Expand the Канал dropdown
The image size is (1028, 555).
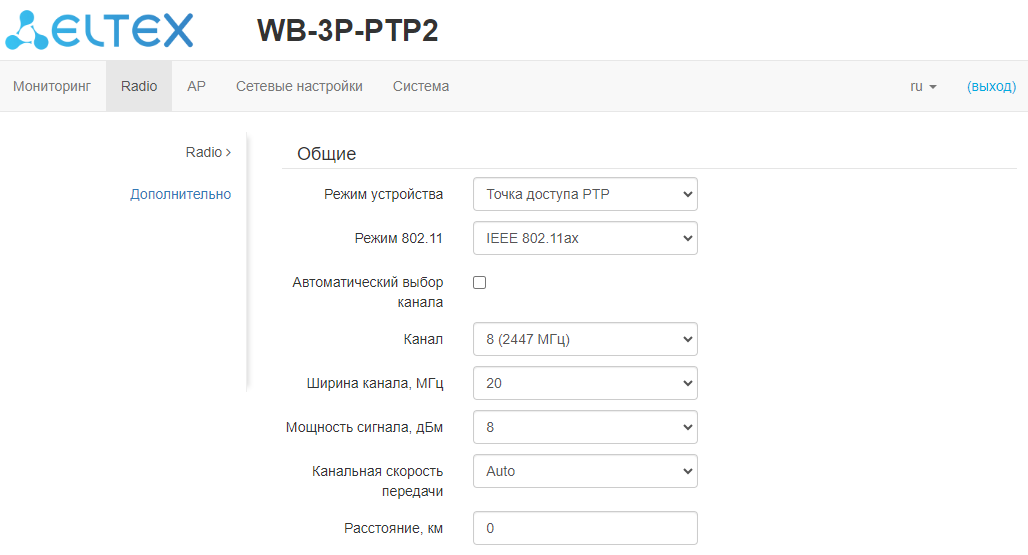click(x=585, y=339)
